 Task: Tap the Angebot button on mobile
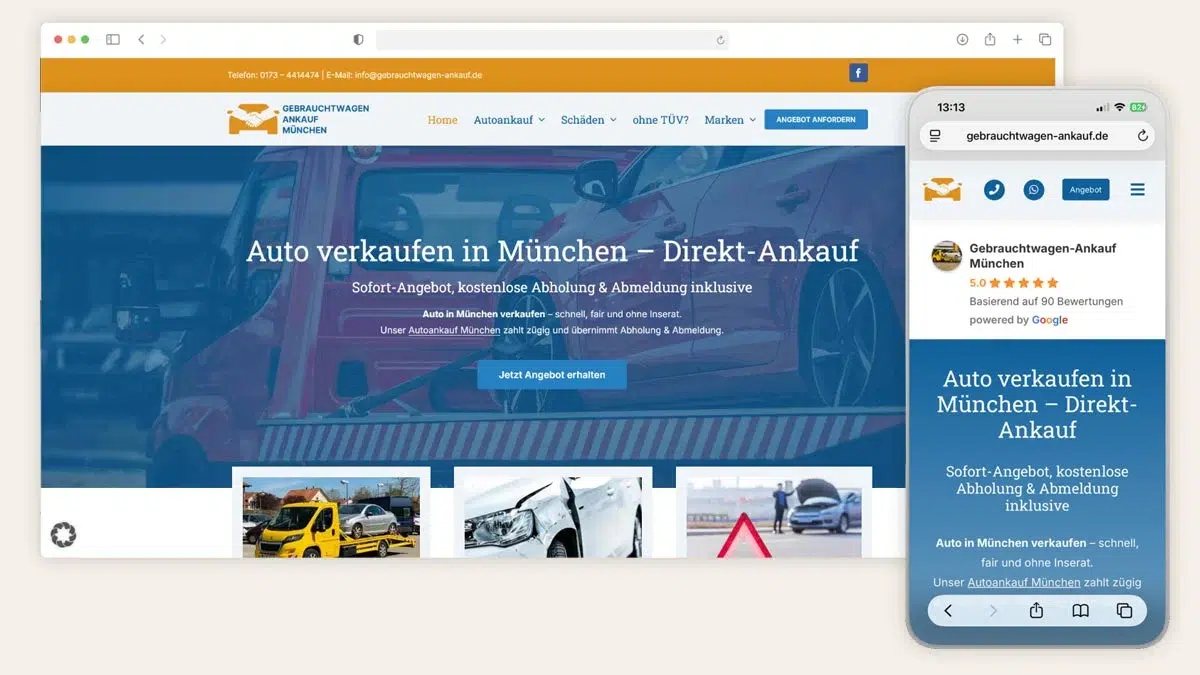(x=1086, y=190)
